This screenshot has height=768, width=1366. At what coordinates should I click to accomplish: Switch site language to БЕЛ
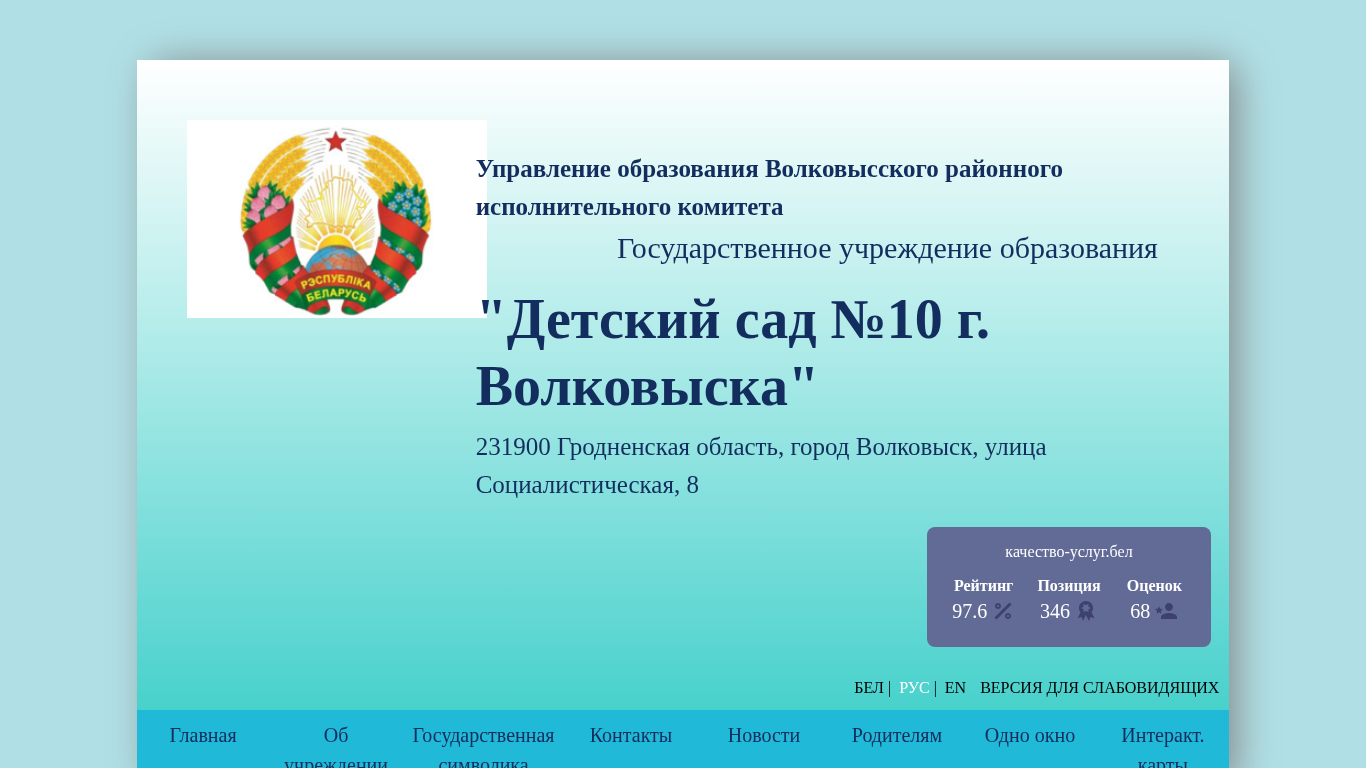(868, 688)
